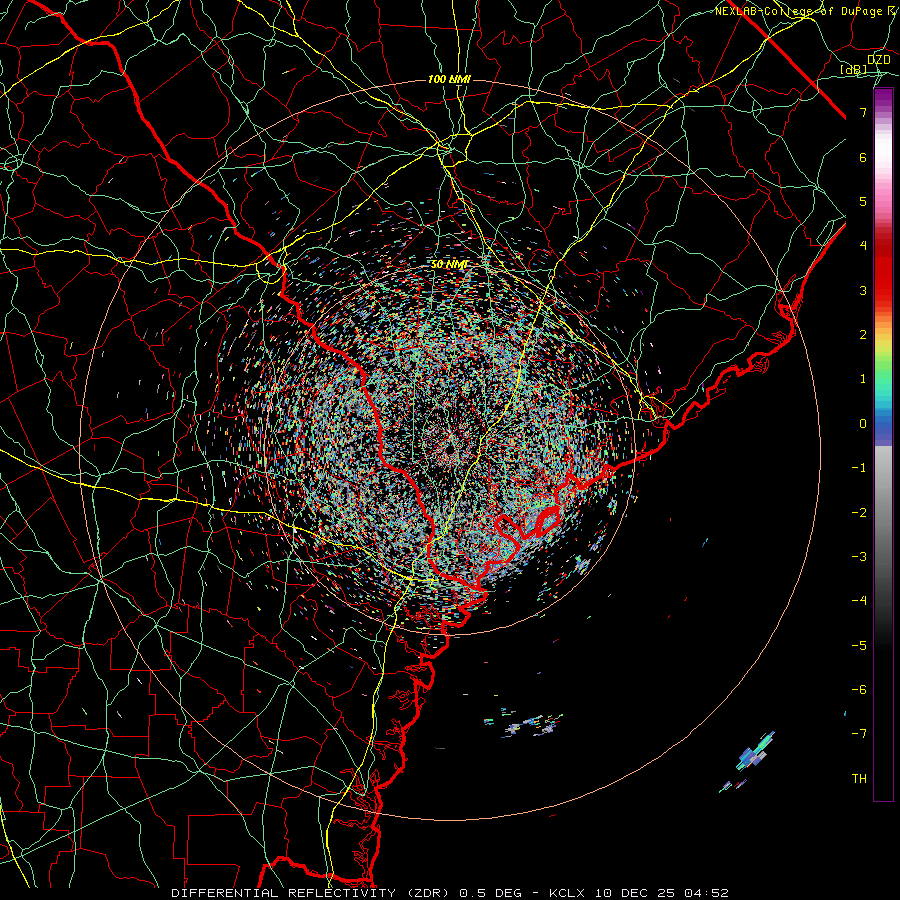The width and height of the screenshot is (900, 900).
Task: Click the DZD legend title
Action: coord(878,60)
